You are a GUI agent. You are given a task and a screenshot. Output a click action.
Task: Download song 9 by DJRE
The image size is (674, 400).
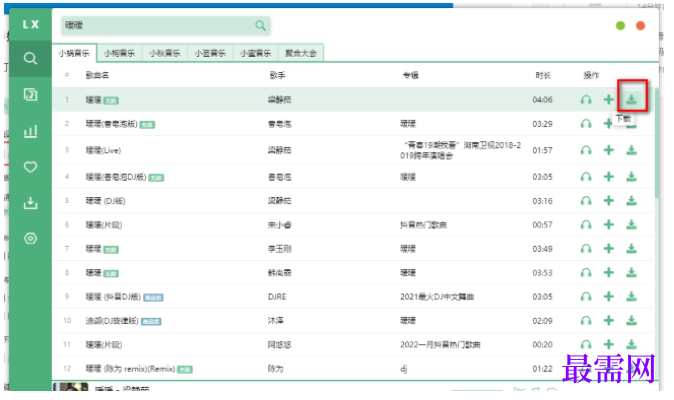[631, 296]
